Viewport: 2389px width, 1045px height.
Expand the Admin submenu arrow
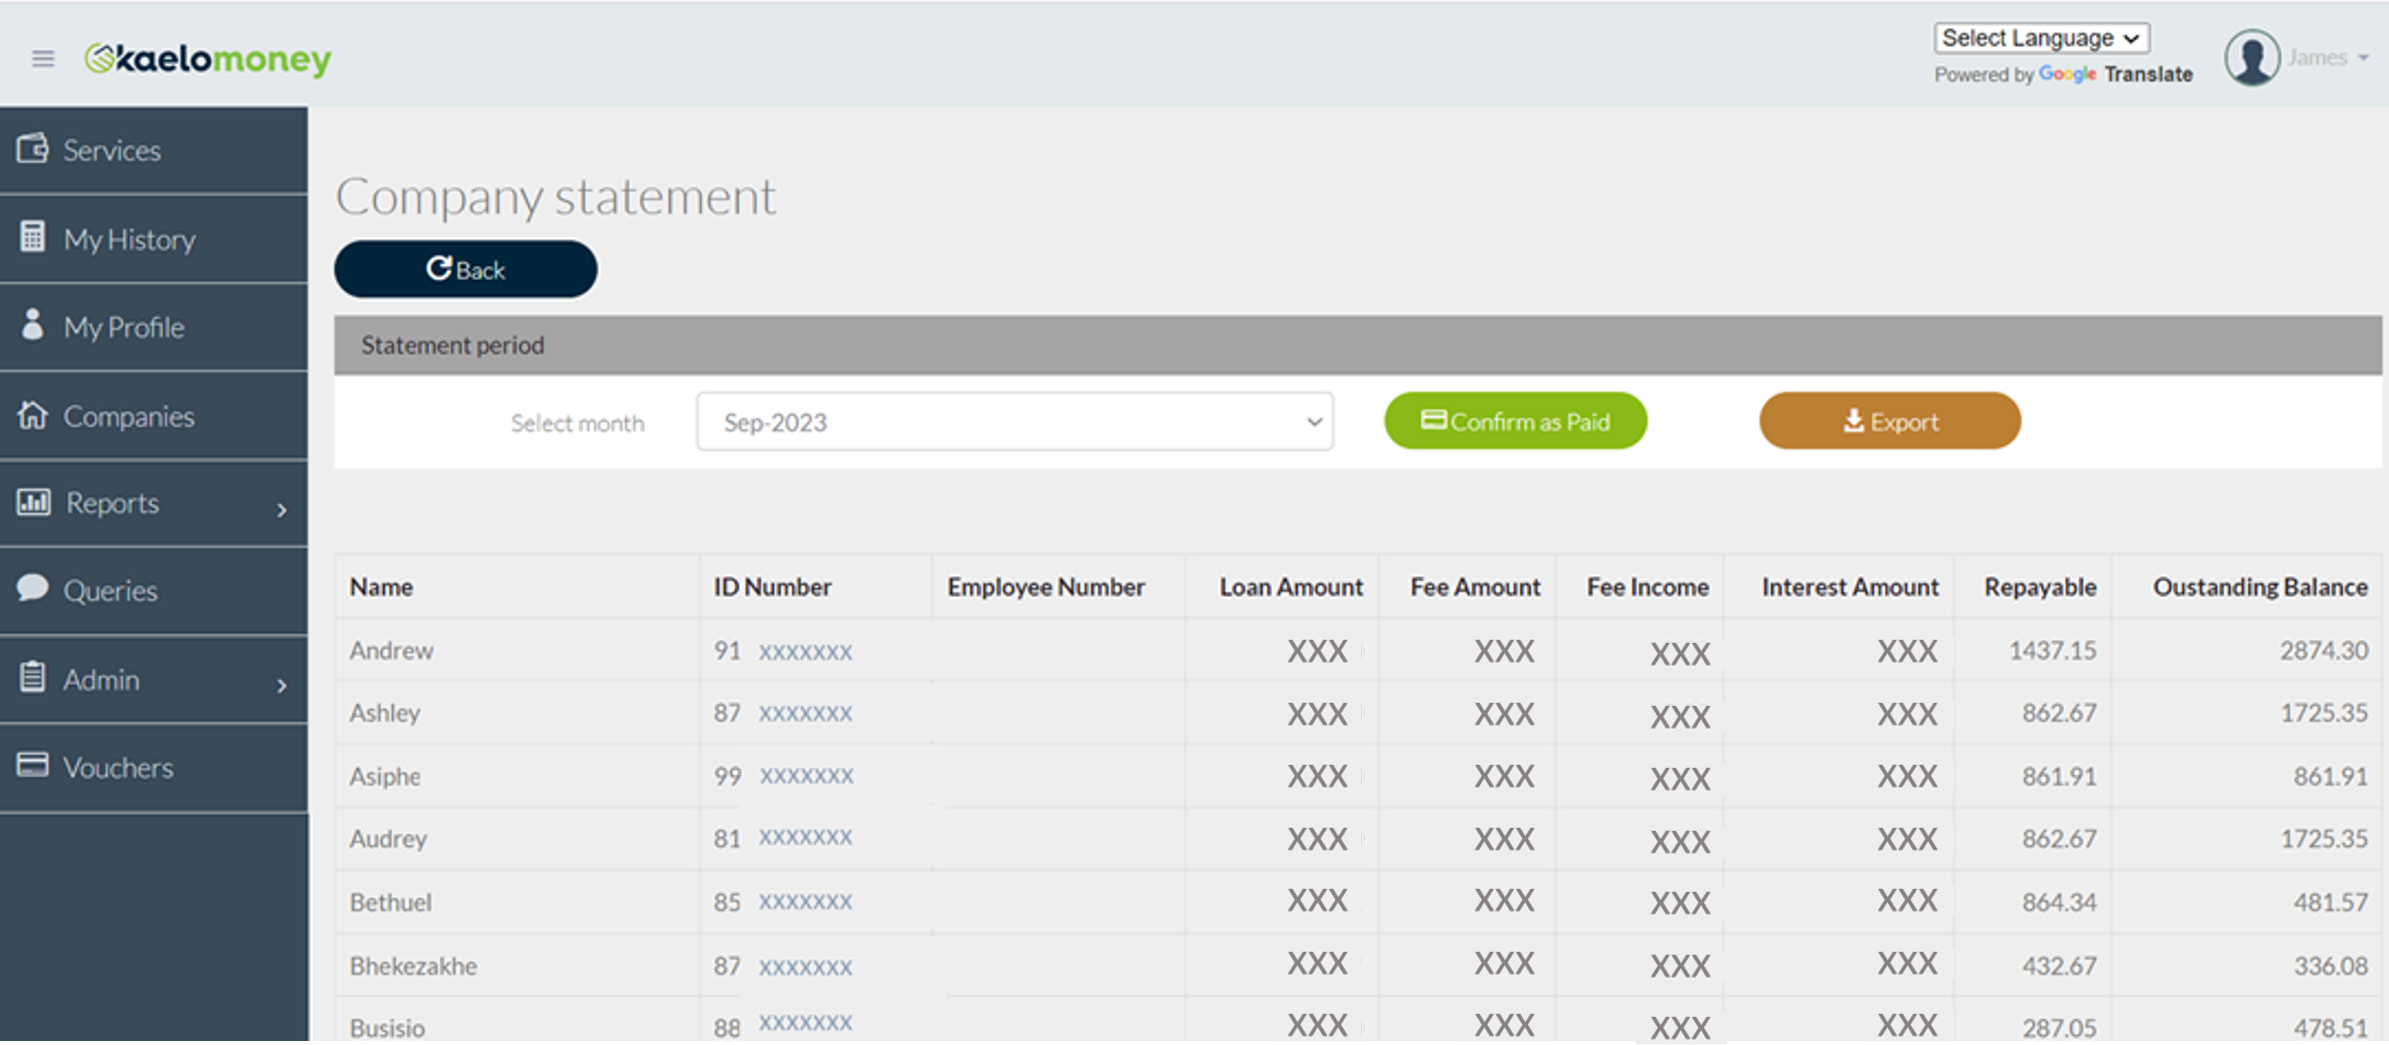coord(282,686)
